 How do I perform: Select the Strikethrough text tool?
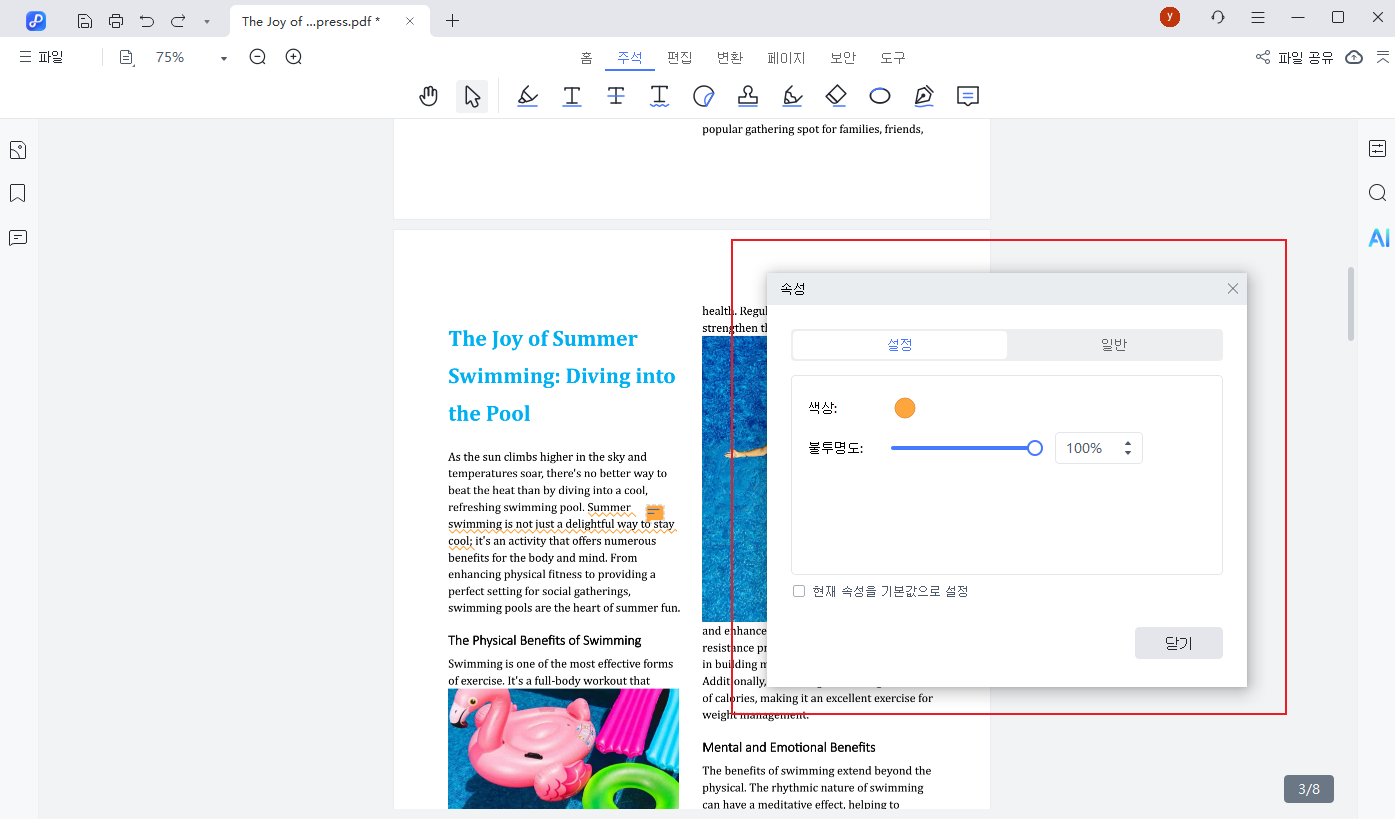point(616,96)
